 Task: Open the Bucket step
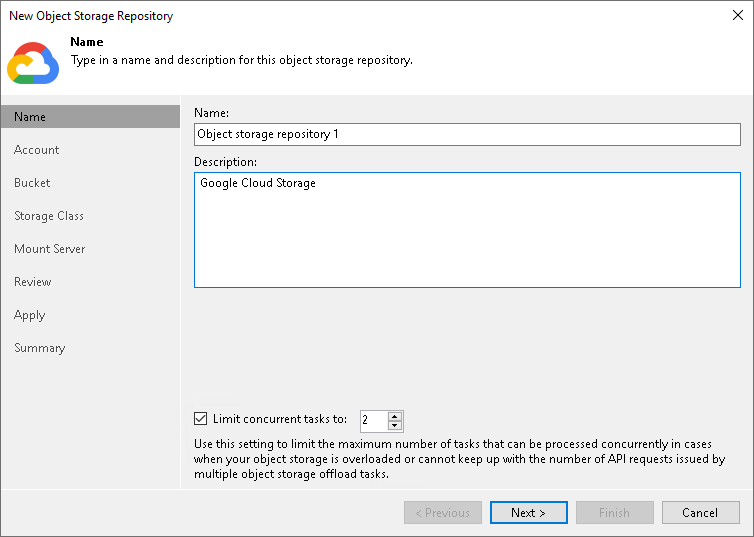[32, 183]
